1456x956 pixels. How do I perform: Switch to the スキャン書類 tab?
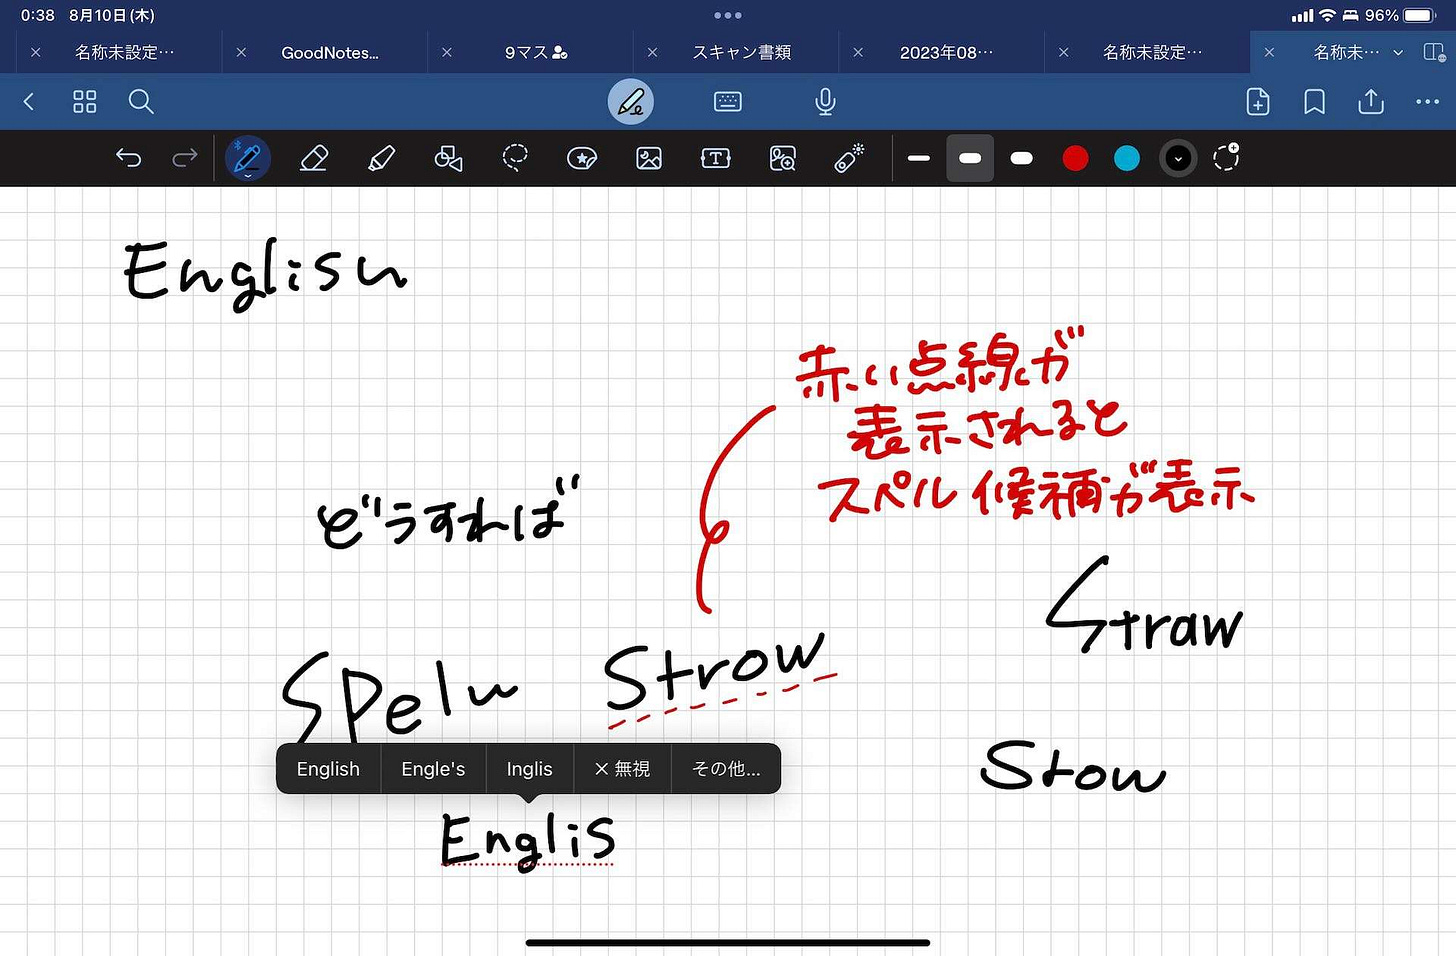[x=742, y=52]
